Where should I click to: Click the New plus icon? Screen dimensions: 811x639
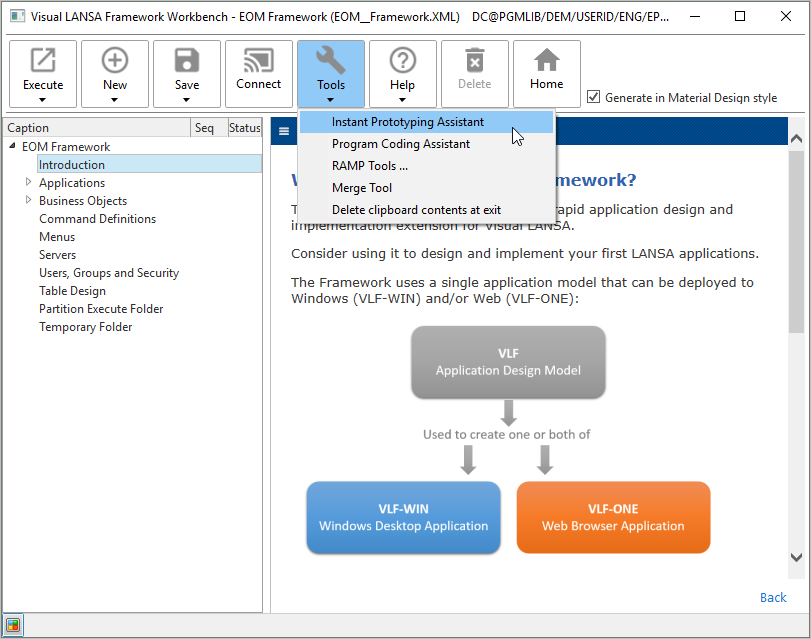[115, 60]
